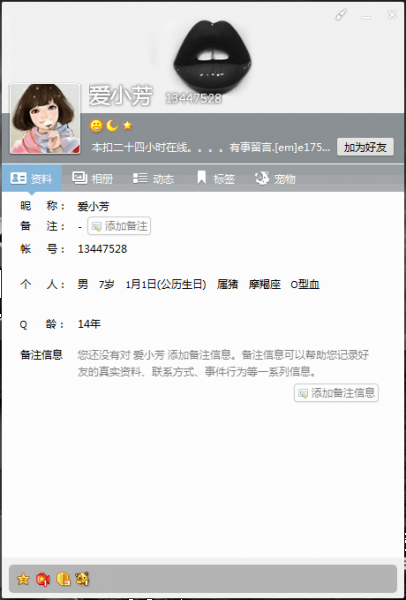Click the gold shield badge icon
Viewport: 406px width, 600px height.
point(63,579)
